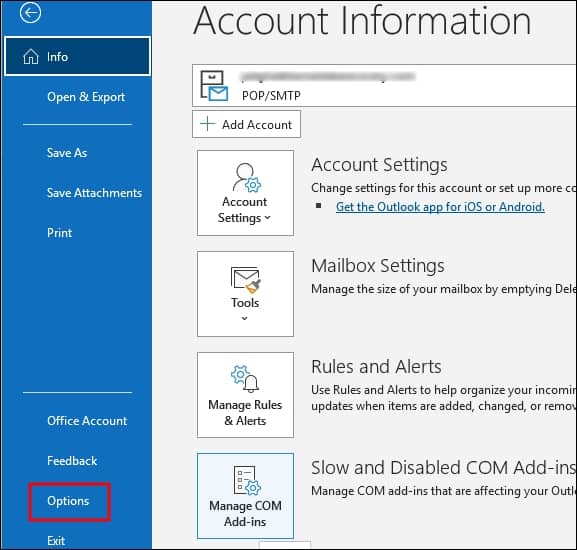Click the Account Settings person-gear icon
The height and width of the screenshot is (550, 577).
(247, 178)
